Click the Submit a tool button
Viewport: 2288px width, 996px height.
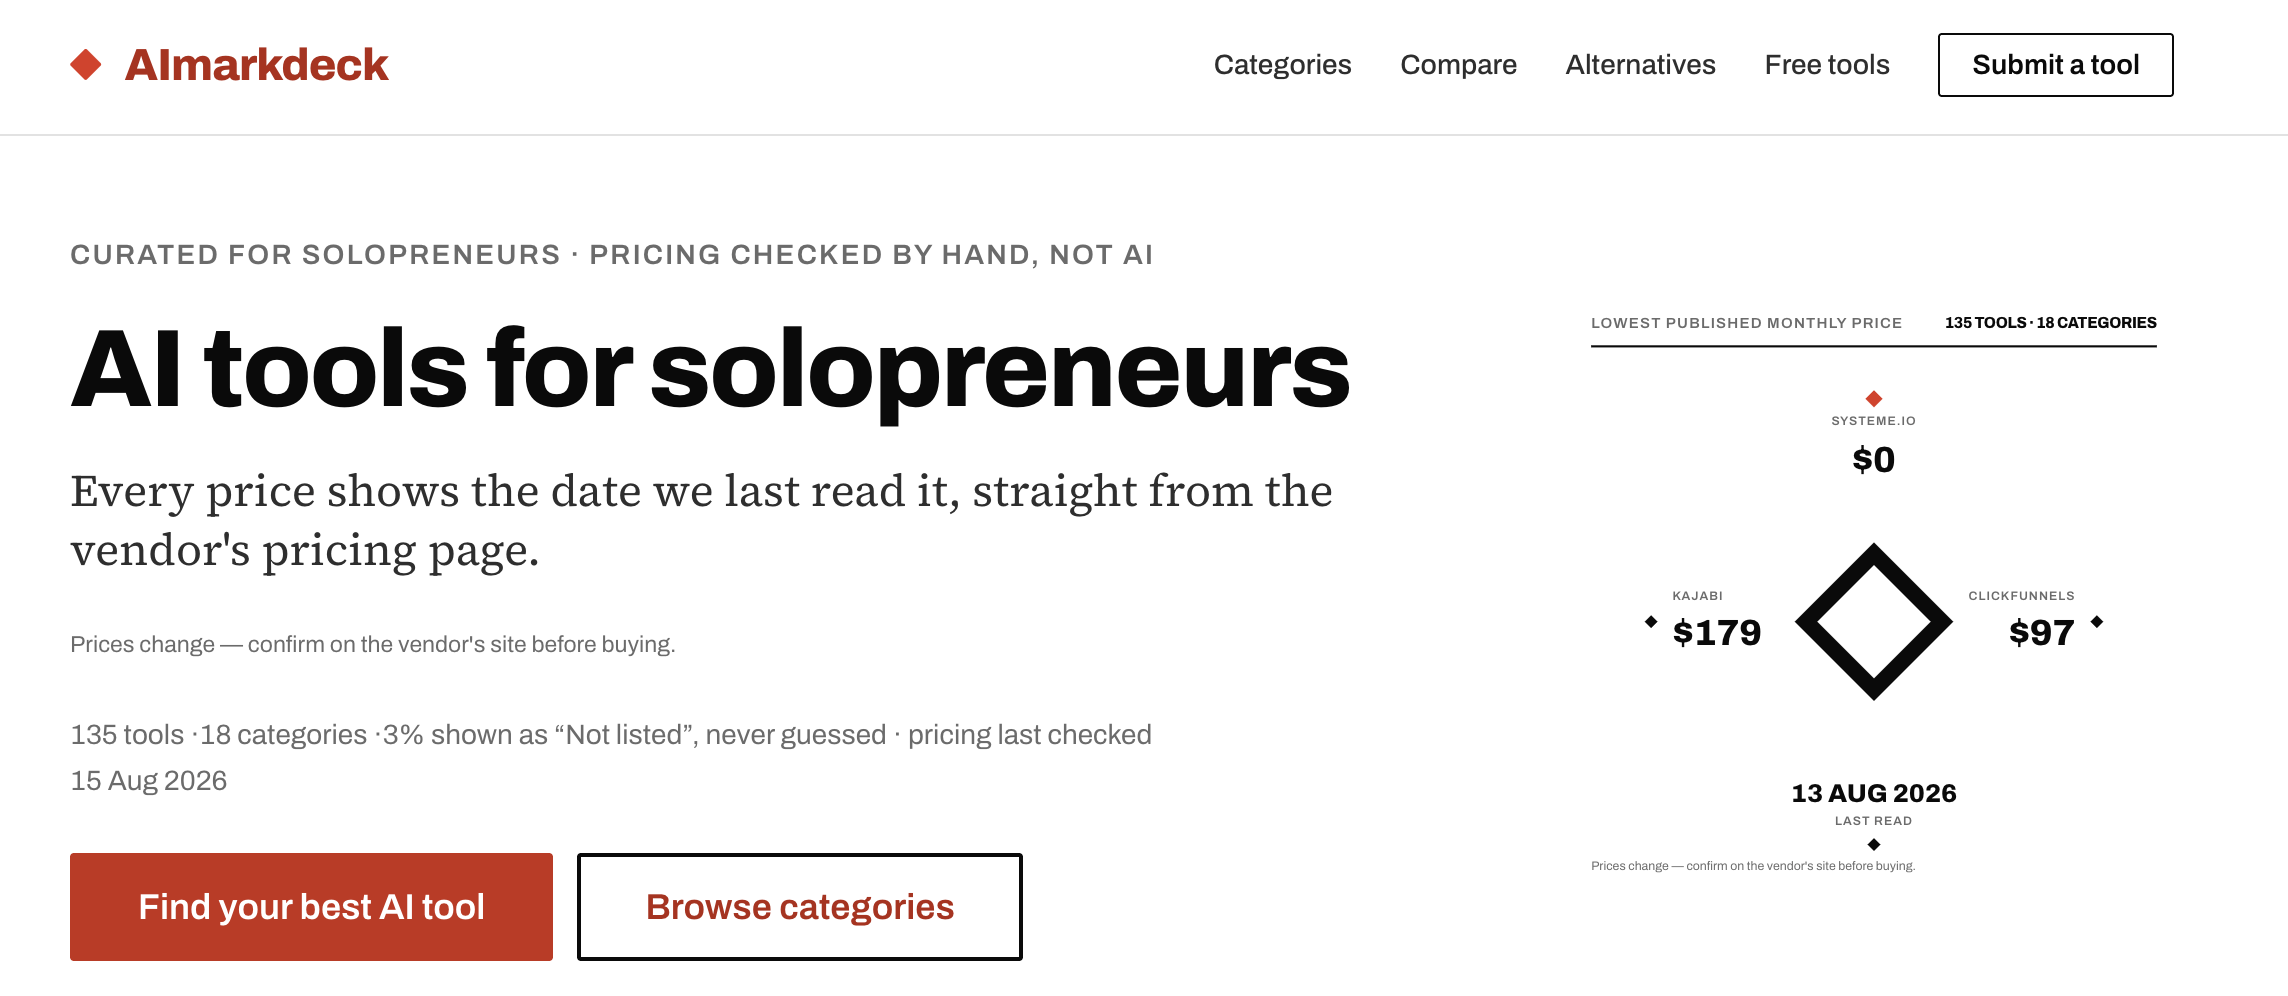coord(2055,65)
